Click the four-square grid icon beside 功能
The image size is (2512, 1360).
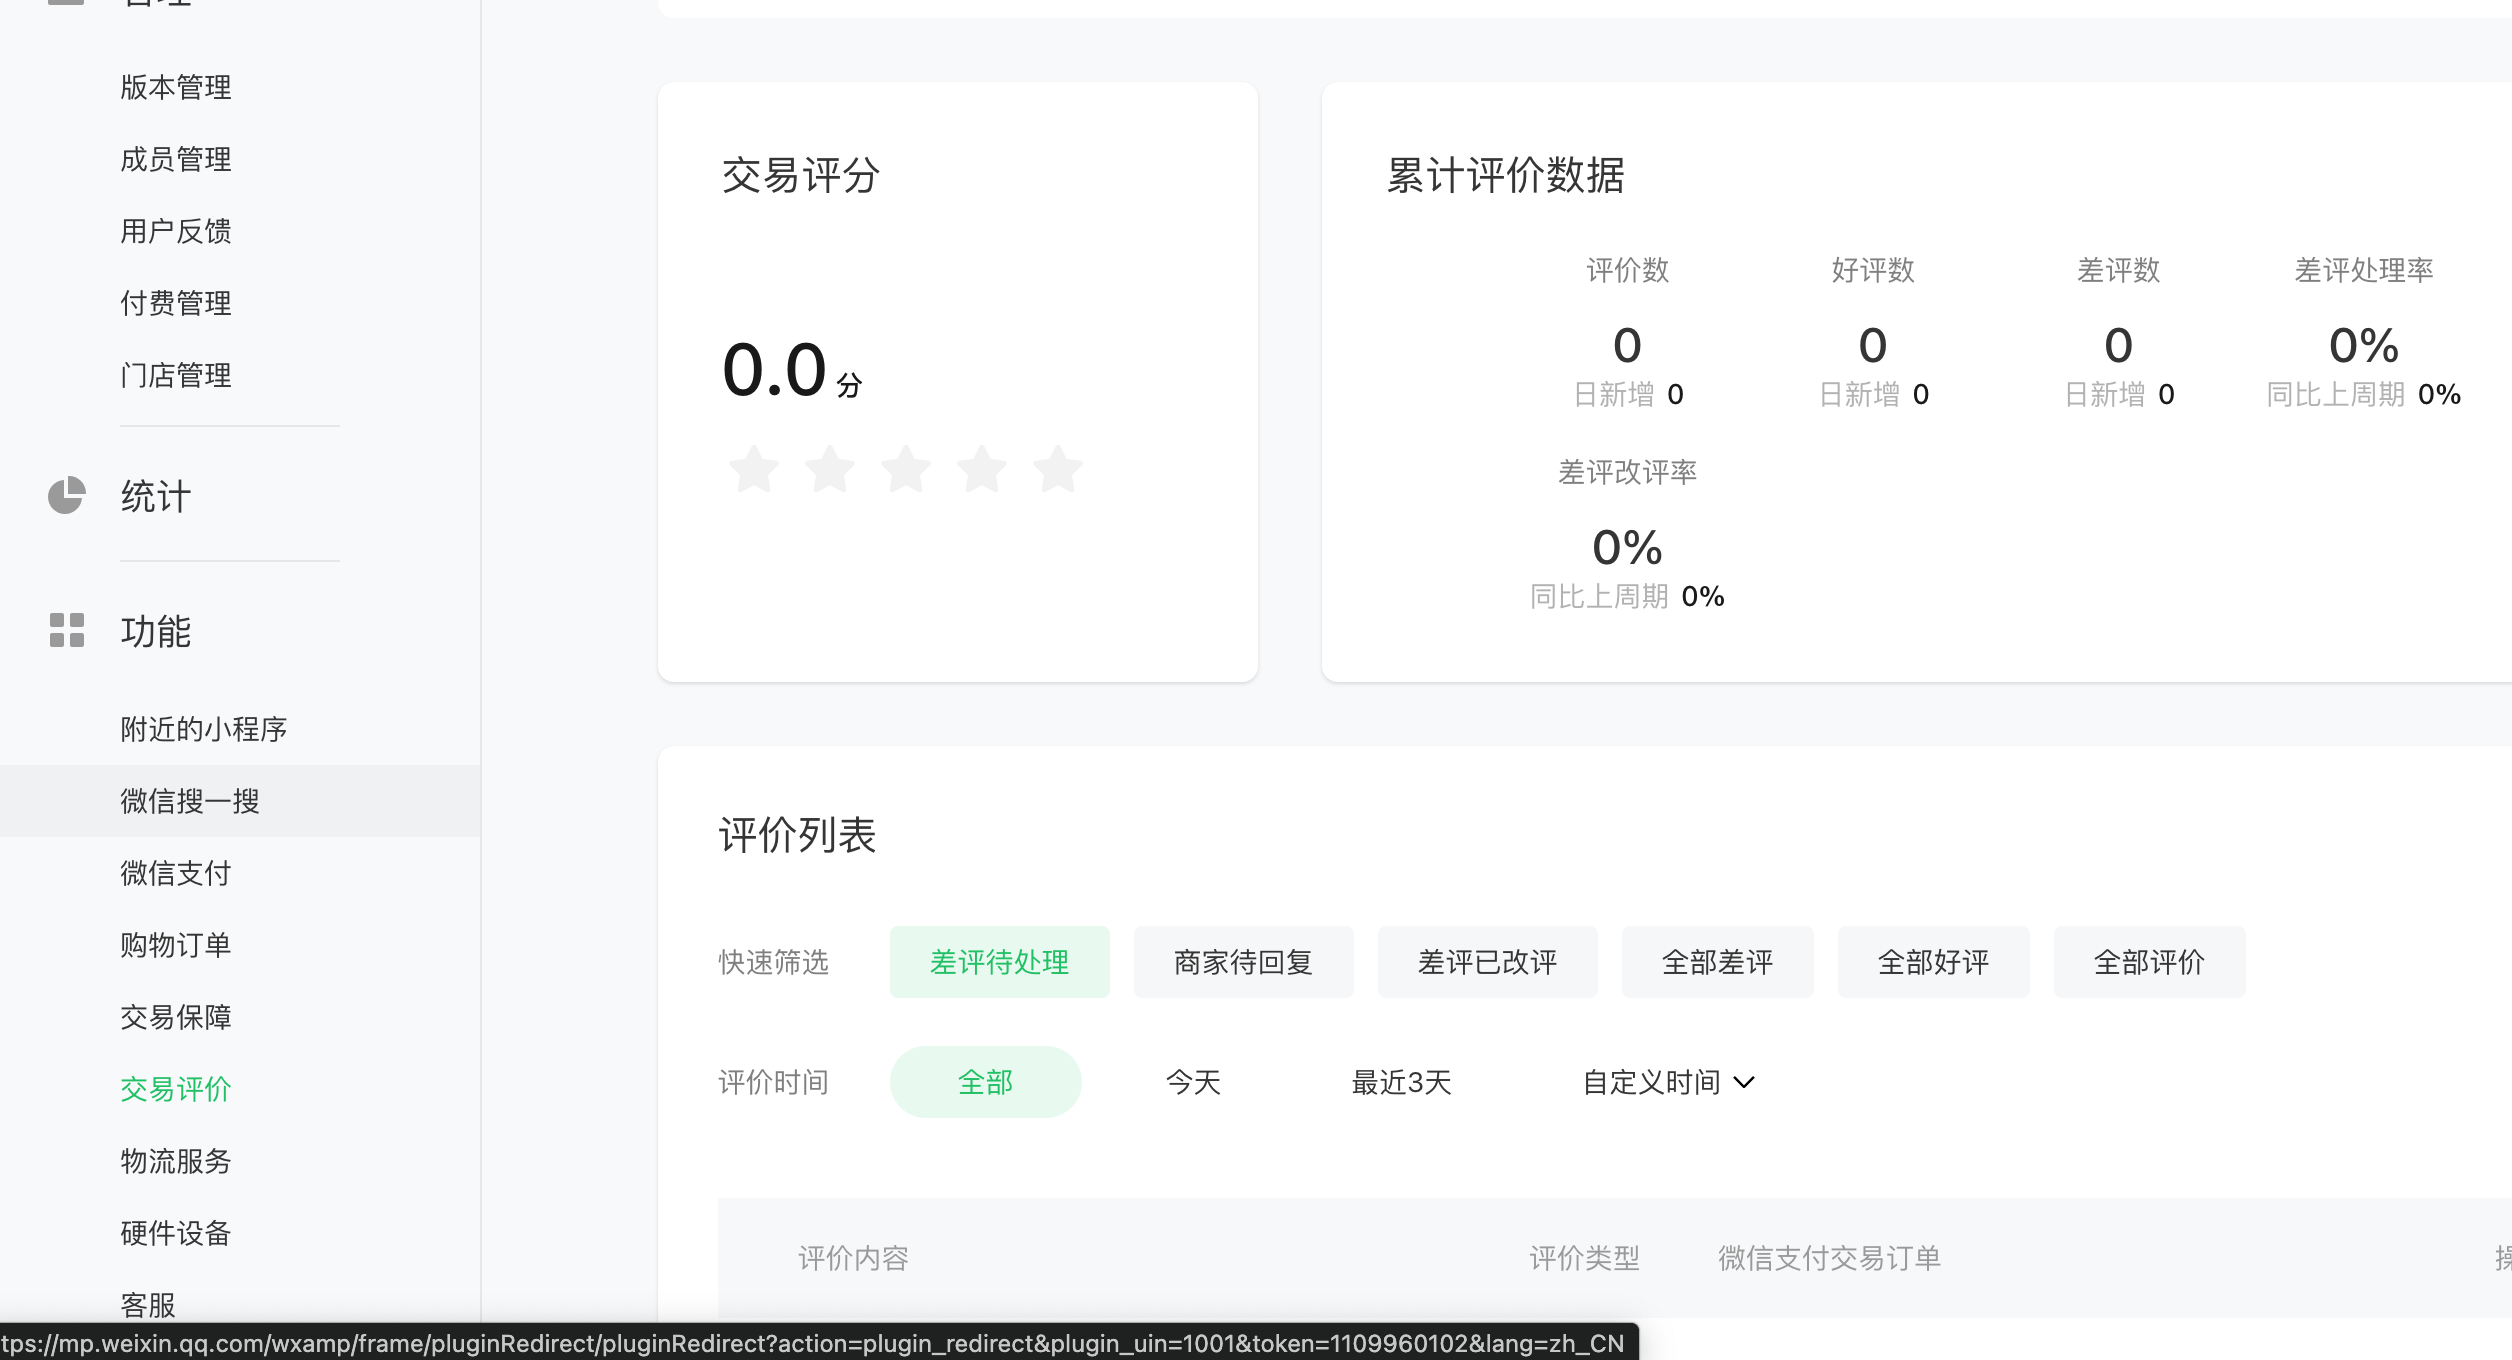point(66,631)
